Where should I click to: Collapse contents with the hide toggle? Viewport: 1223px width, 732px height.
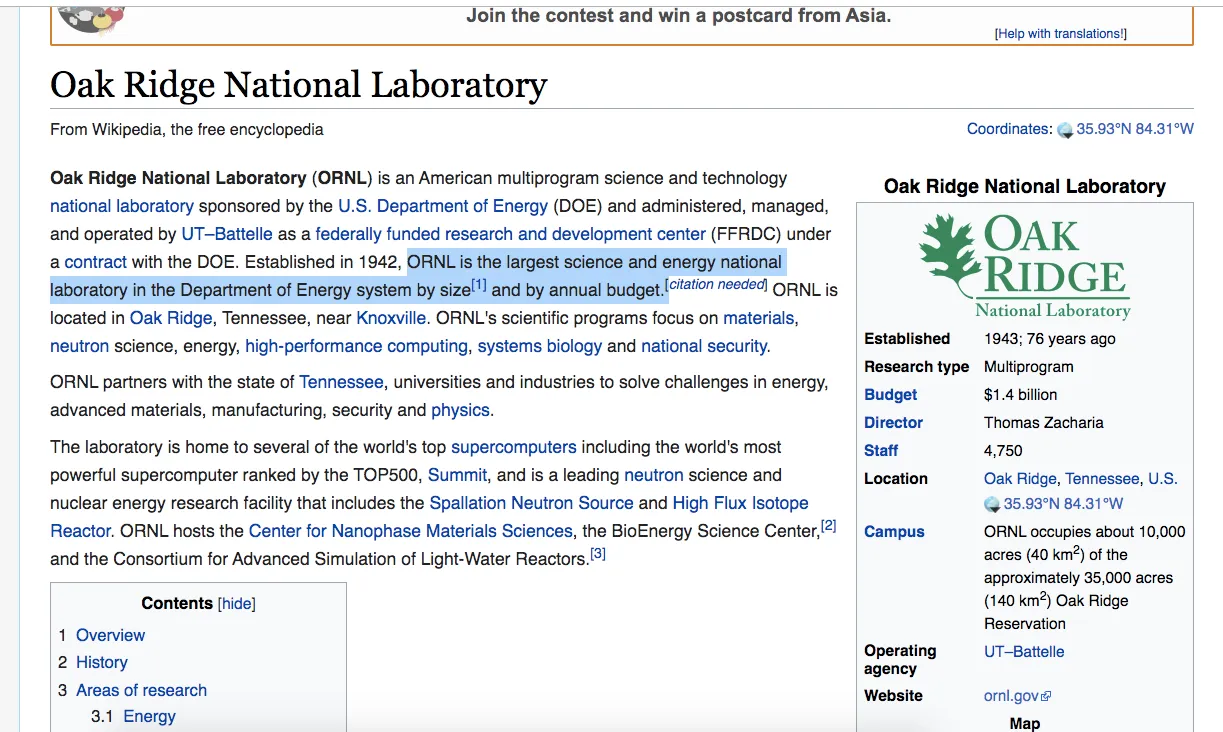tap(237, 604)
